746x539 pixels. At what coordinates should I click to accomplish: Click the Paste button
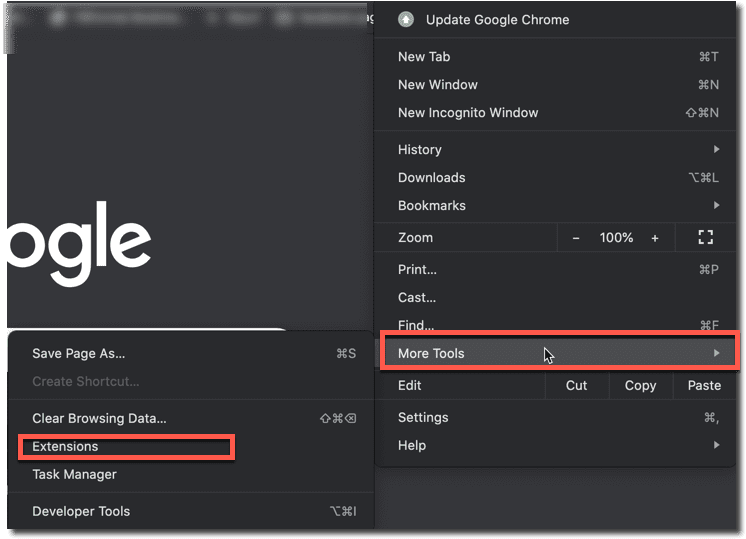click(704, 385)
